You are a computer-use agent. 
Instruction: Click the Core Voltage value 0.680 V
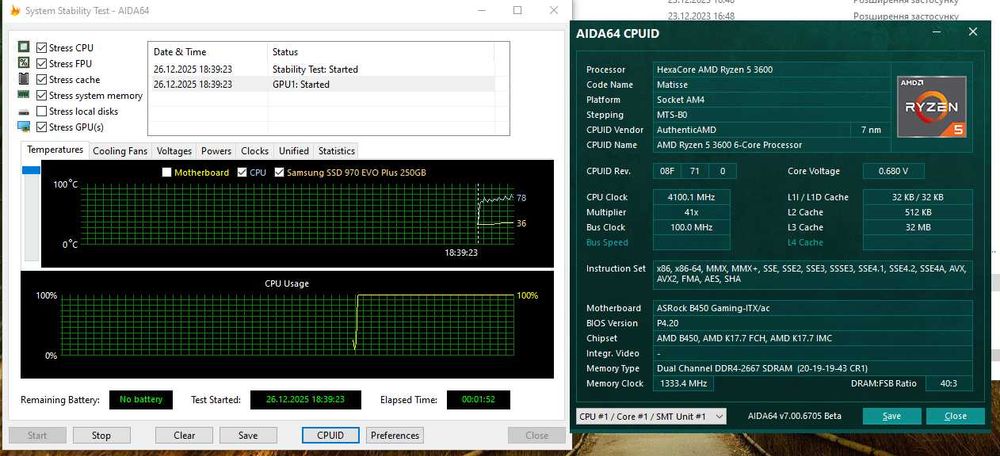893,171
